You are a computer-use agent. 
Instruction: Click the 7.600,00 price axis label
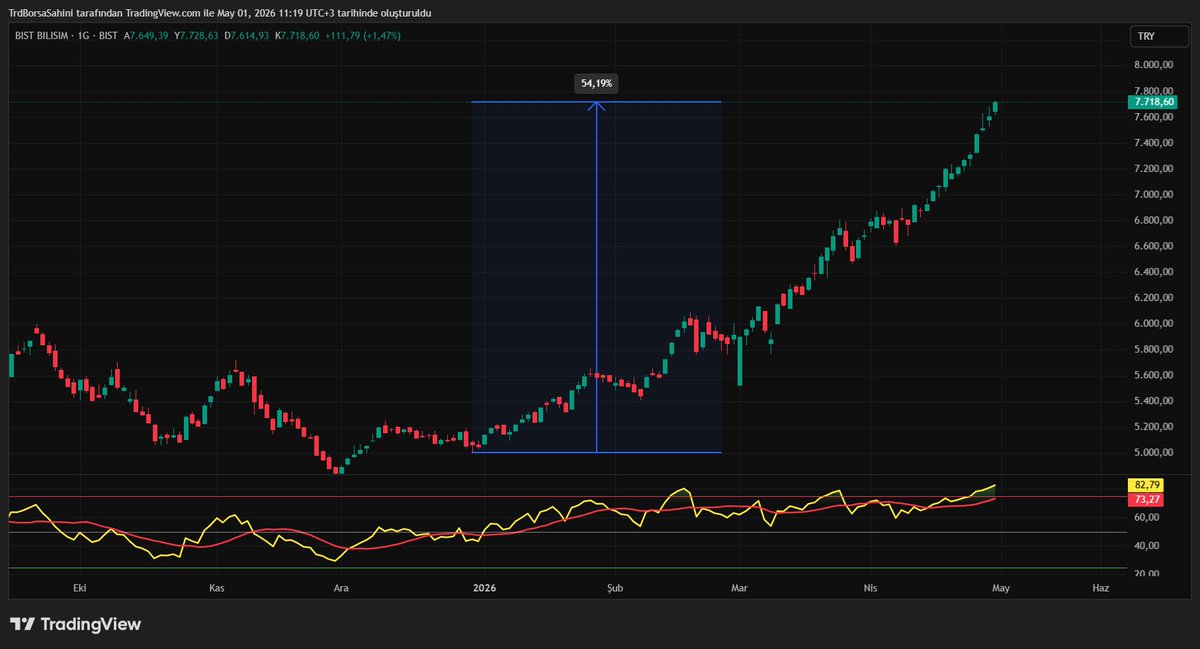1154,117
